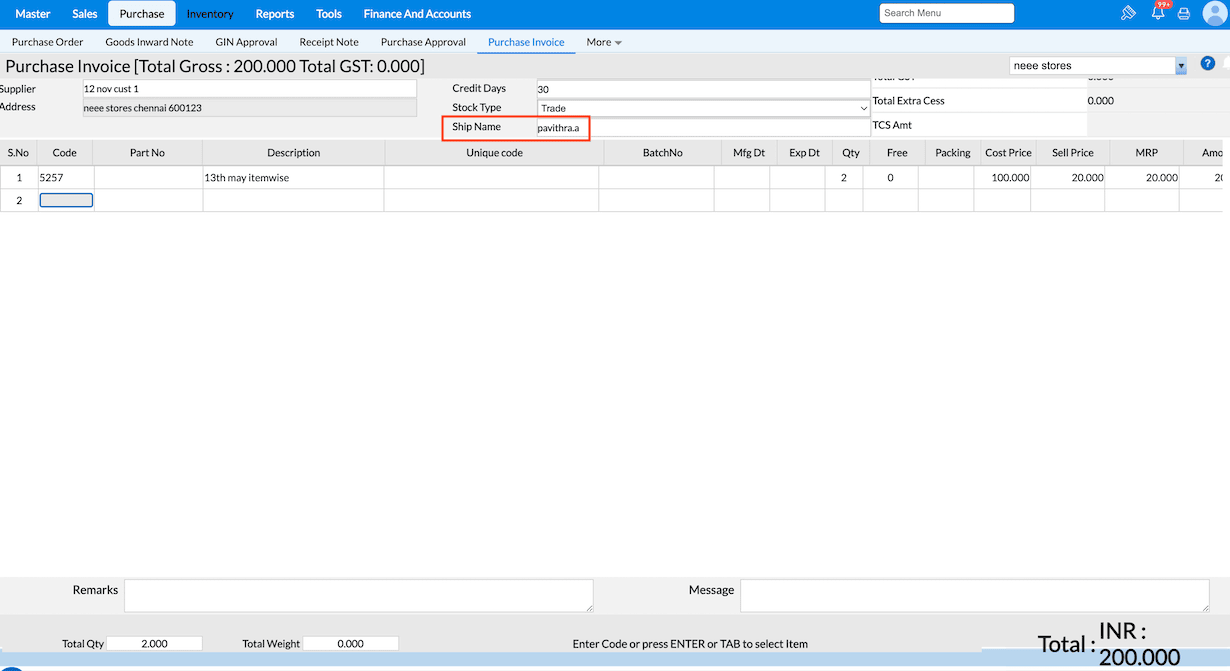Open the theme paintbrush icon
The image size is (1230, 671).
[x=1128, y=14]
